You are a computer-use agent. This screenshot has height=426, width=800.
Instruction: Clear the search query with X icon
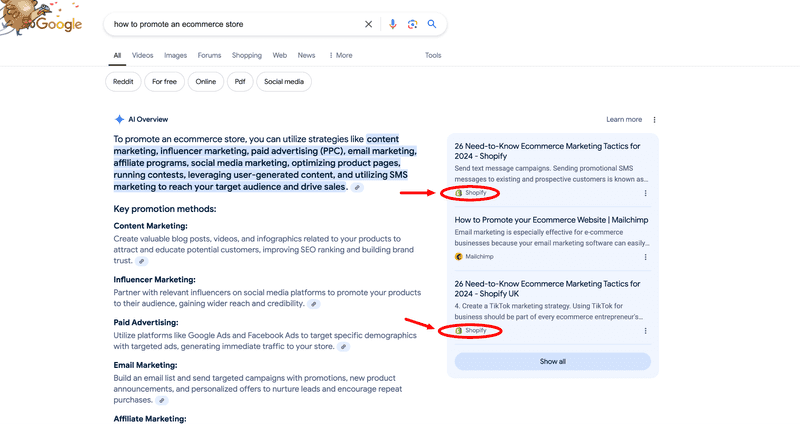click(x=368, y=24)
